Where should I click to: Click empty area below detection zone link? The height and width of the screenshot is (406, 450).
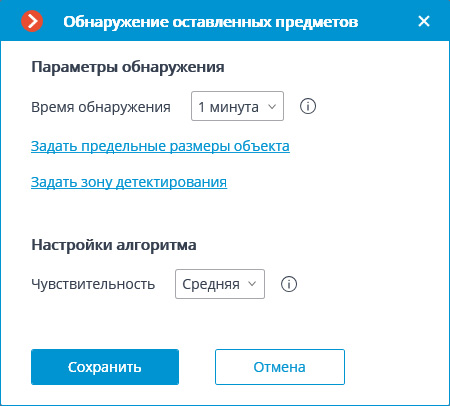coord(225,212)
